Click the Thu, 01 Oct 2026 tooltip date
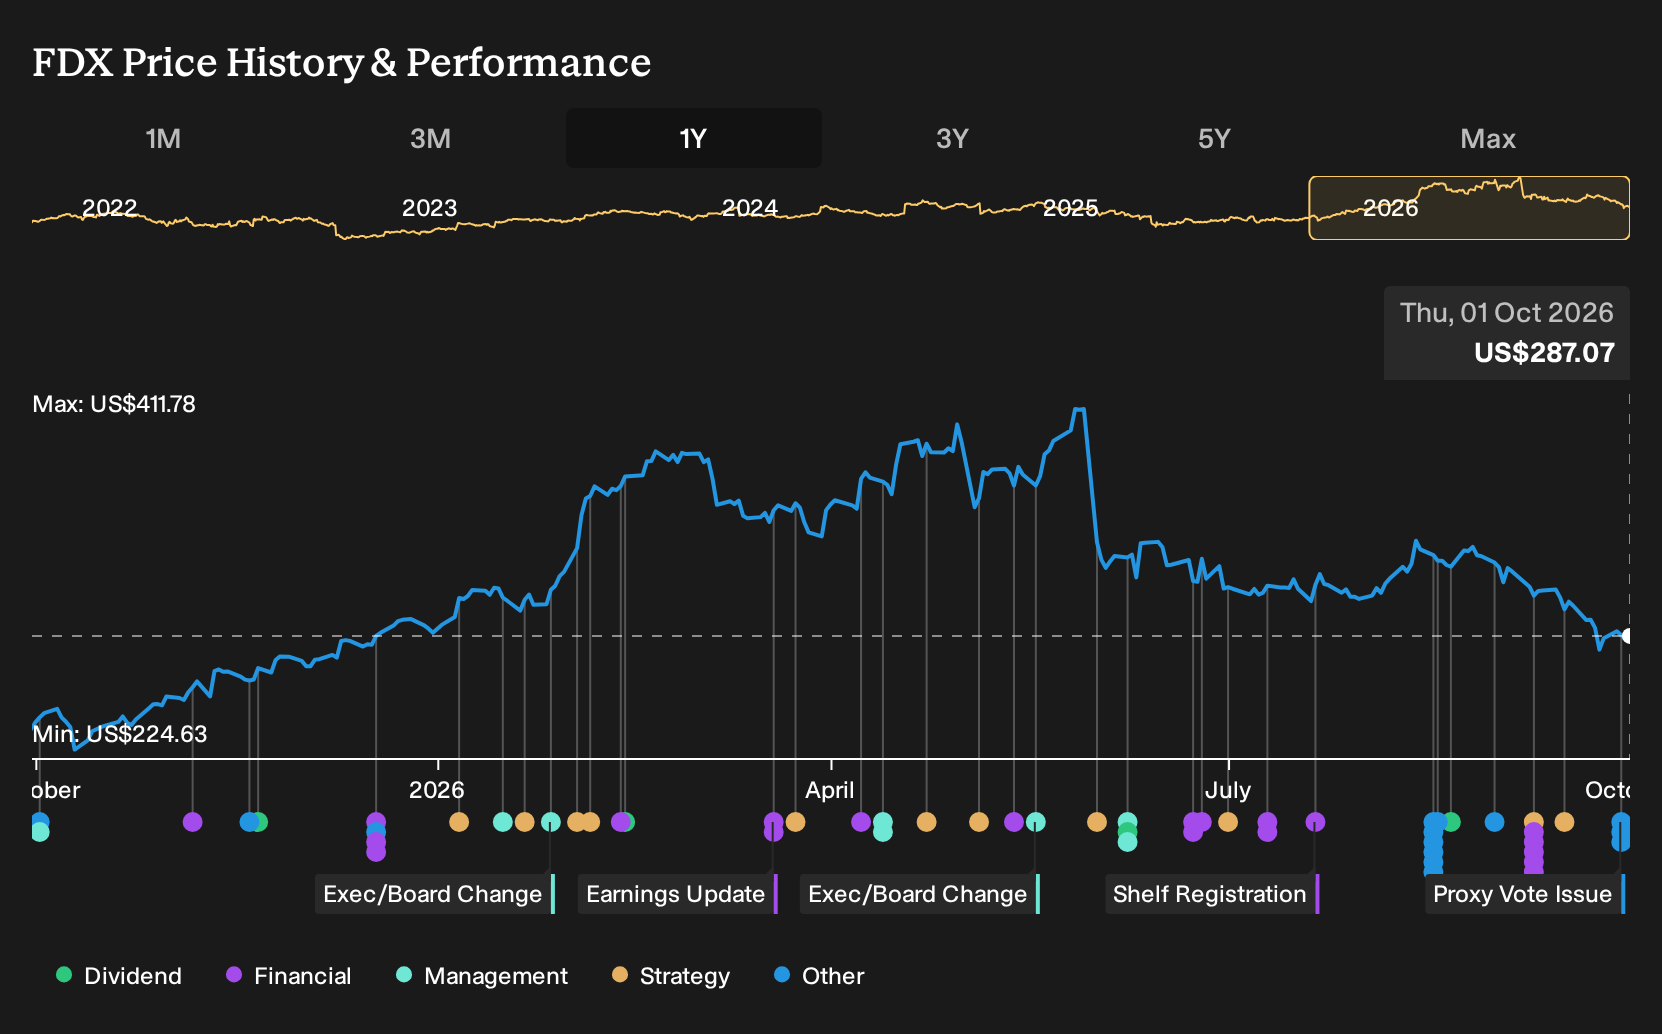 (1507, 313)
